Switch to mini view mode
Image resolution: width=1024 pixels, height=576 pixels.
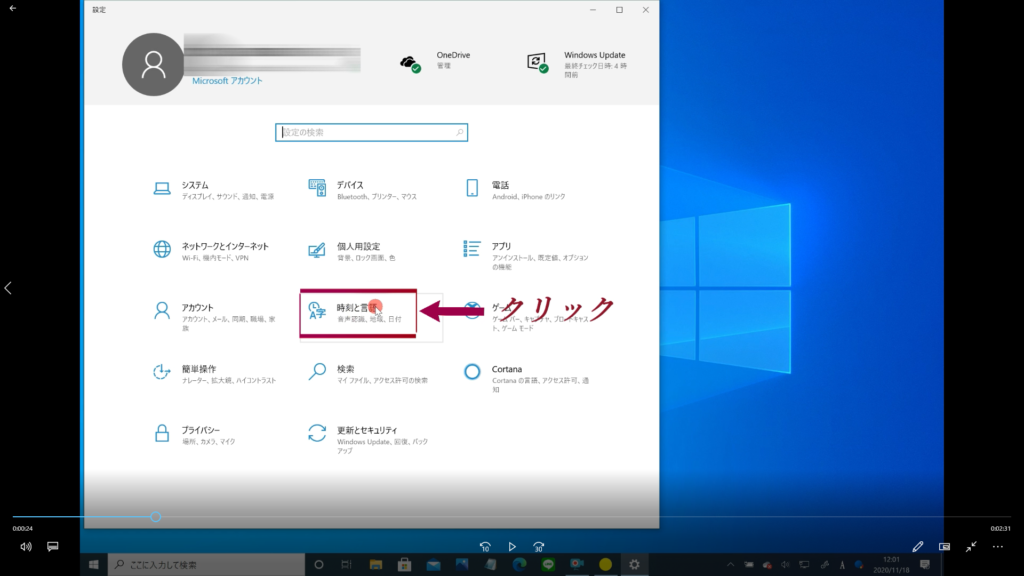coord(944,547)
